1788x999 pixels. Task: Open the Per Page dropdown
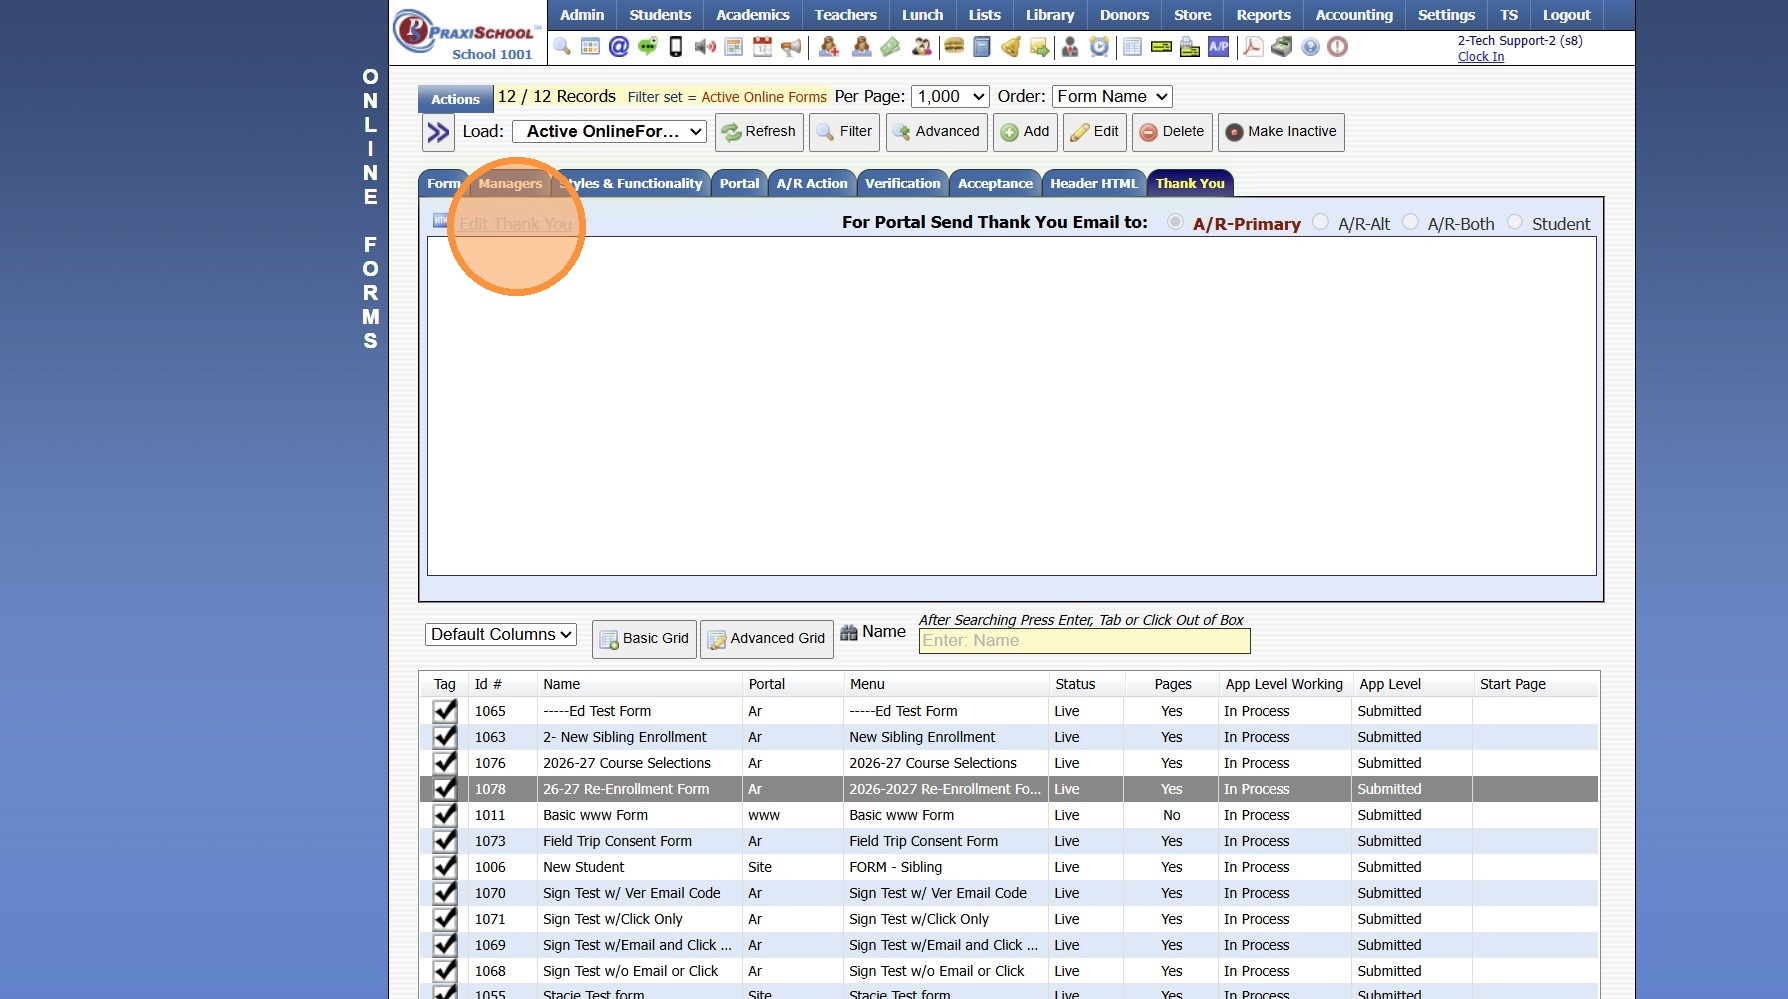[x=950, y=97]
